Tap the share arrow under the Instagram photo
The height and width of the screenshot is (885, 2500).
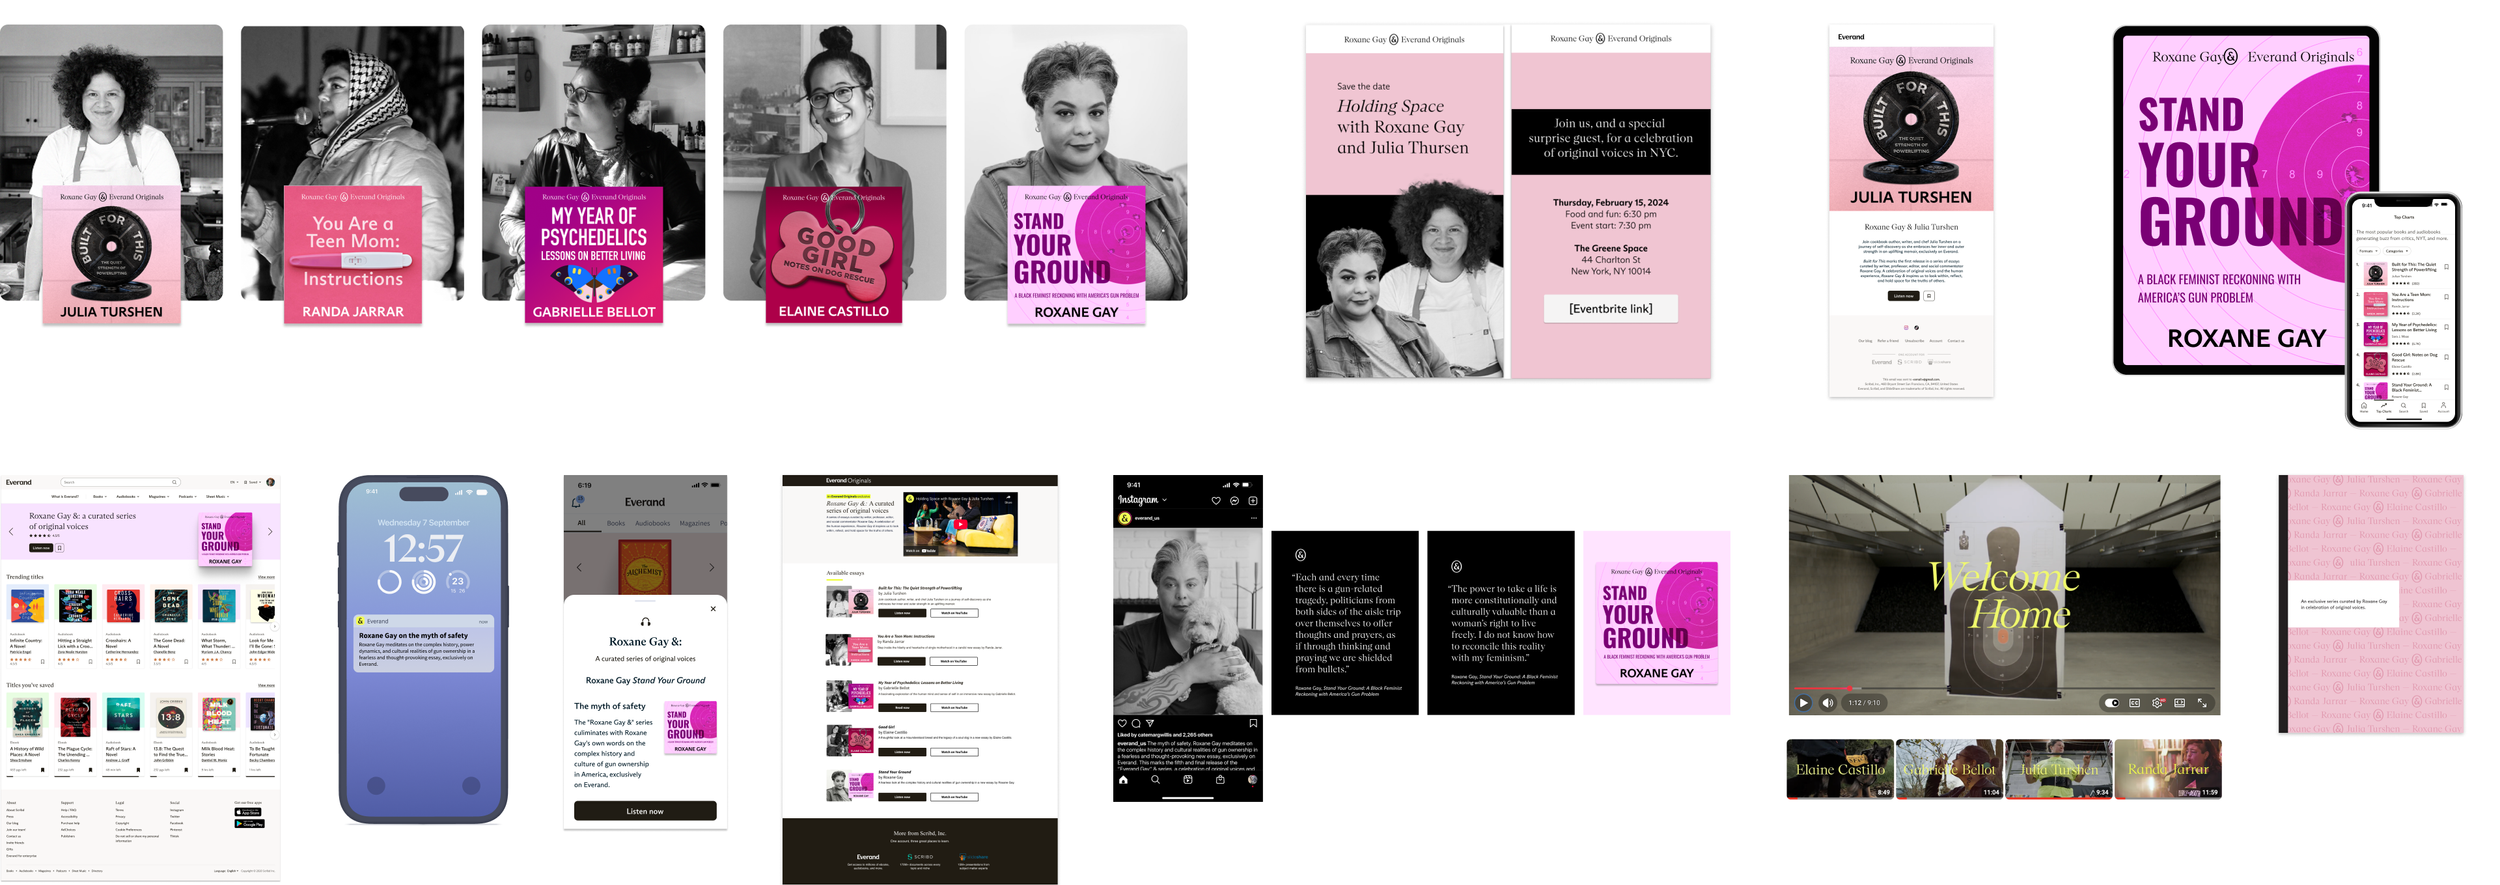tap(1150, 723)
